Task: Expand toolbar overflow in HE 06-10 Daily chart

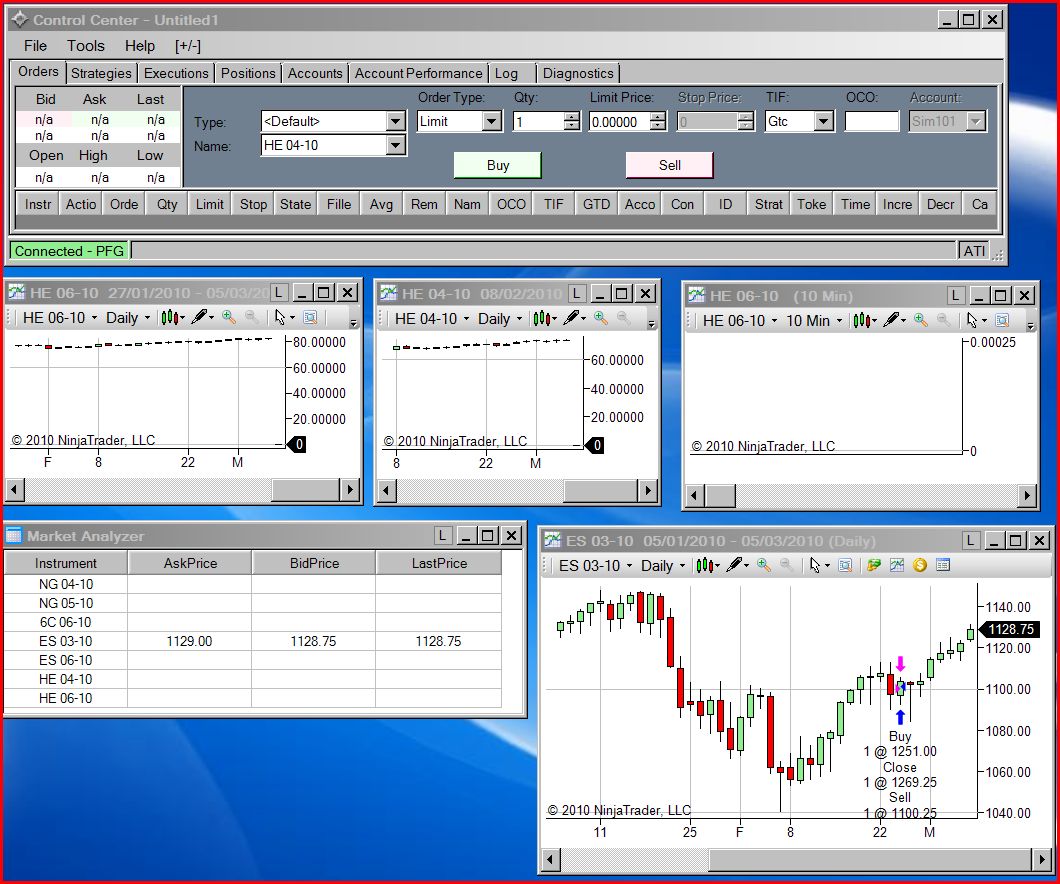Action: (x=353, y=323)
